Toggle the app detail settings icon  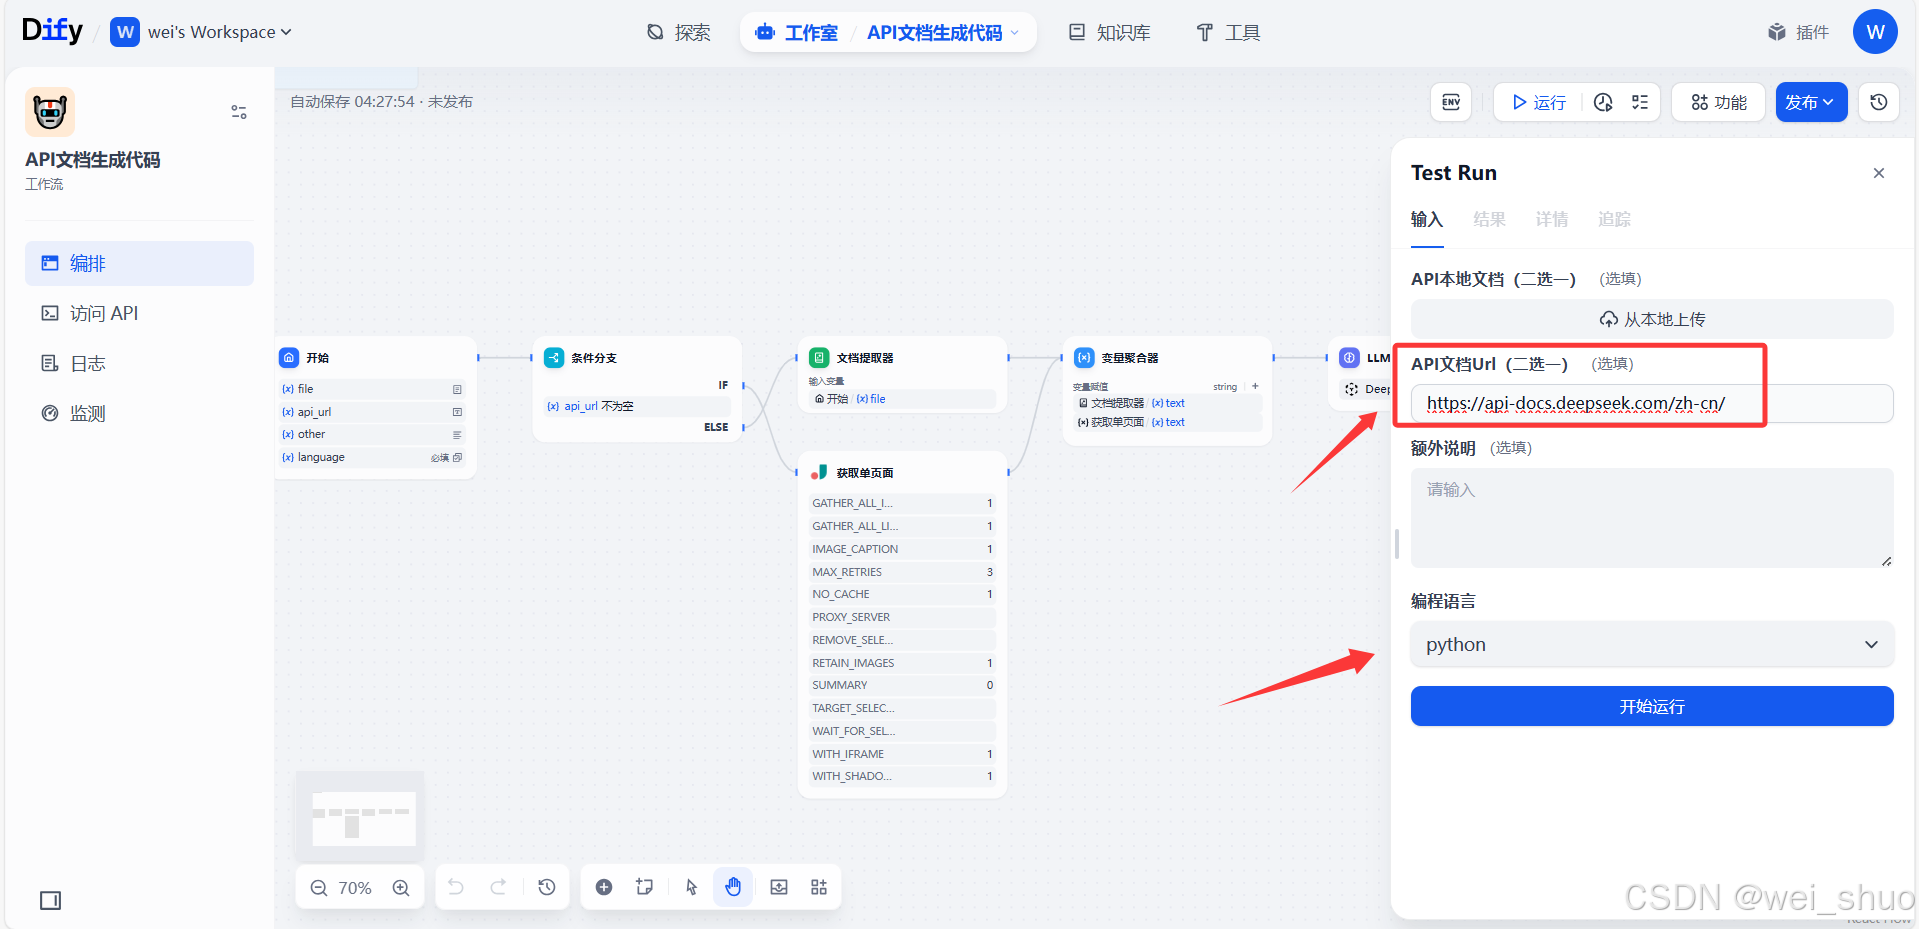click(239, 112)
